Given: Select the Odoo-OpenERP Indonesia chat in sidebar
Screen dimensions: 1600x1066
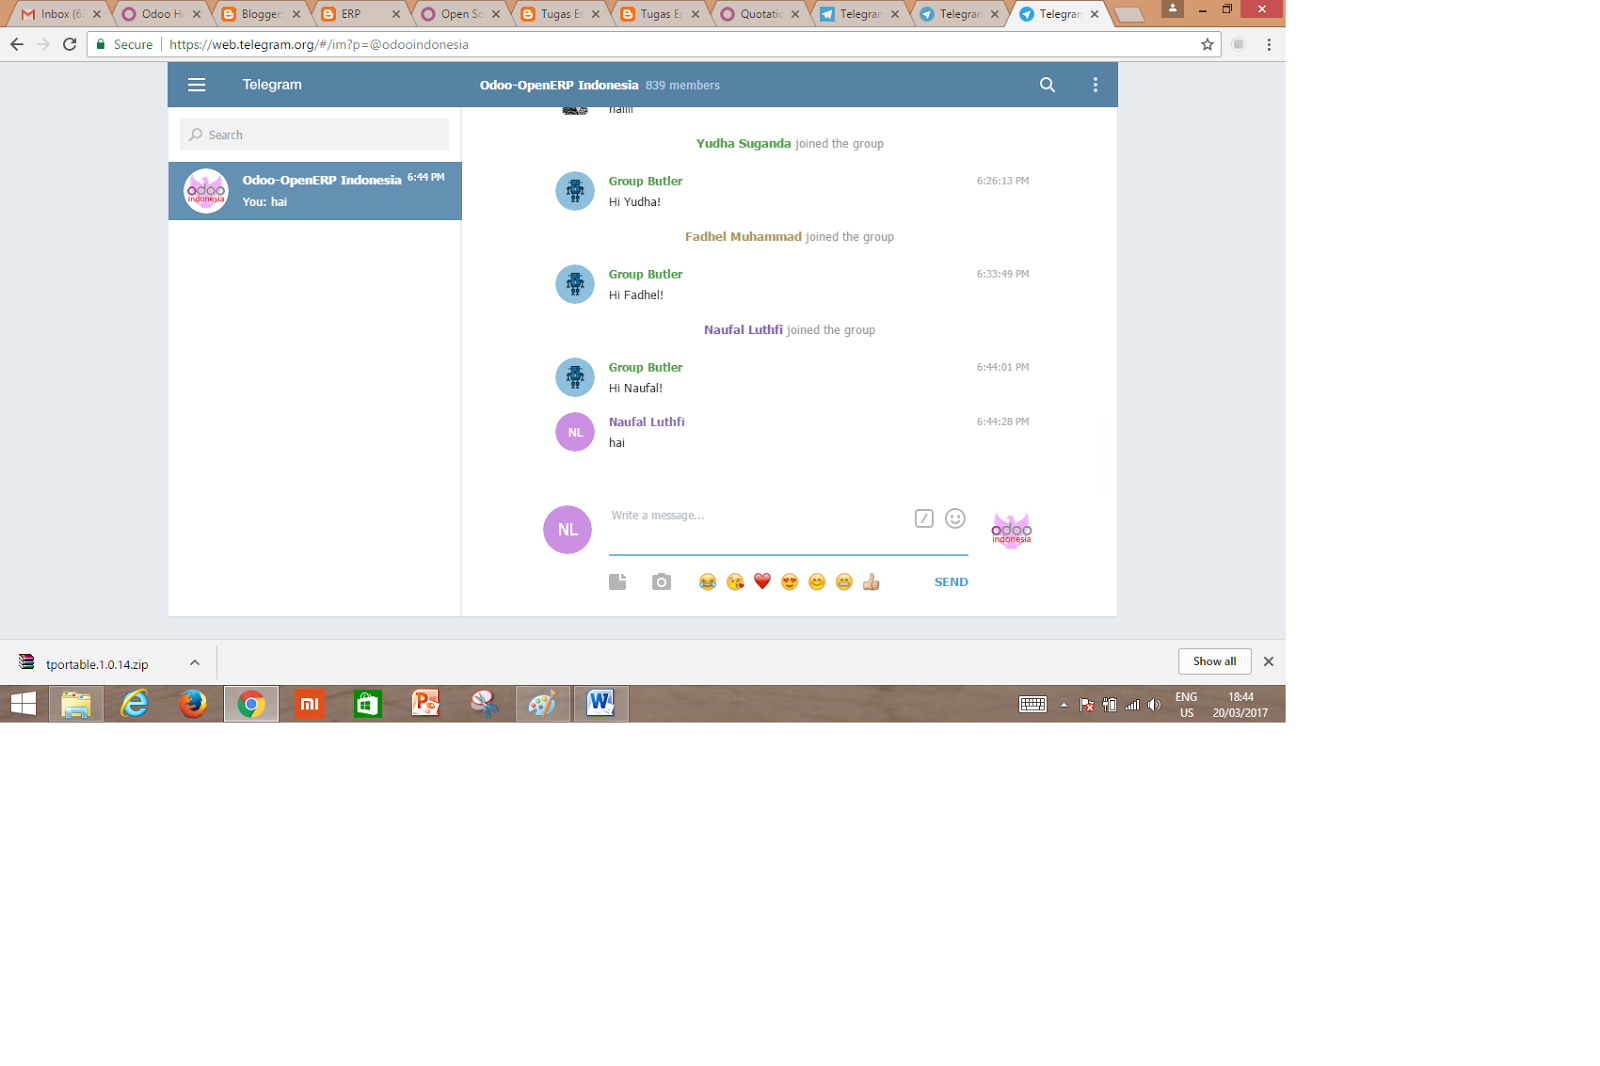Looking at the screenshot, I should click(315, 191).
